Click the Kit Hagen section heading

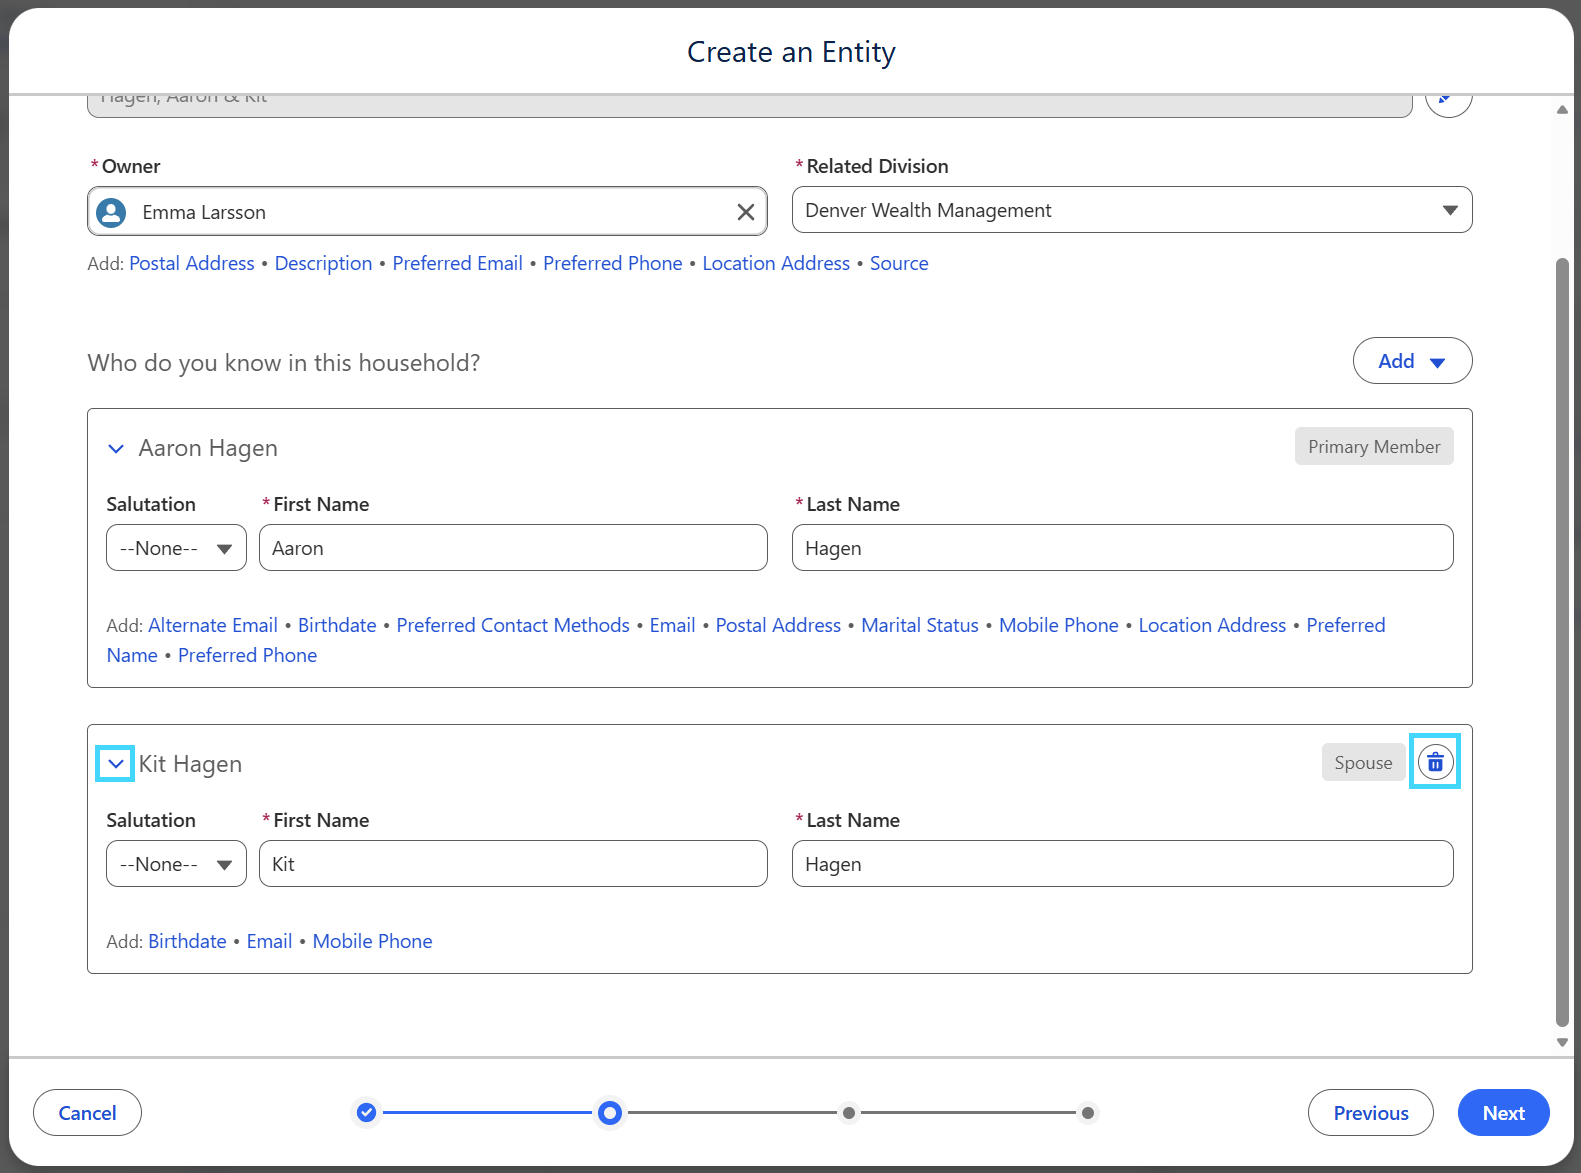coord(190,764)
